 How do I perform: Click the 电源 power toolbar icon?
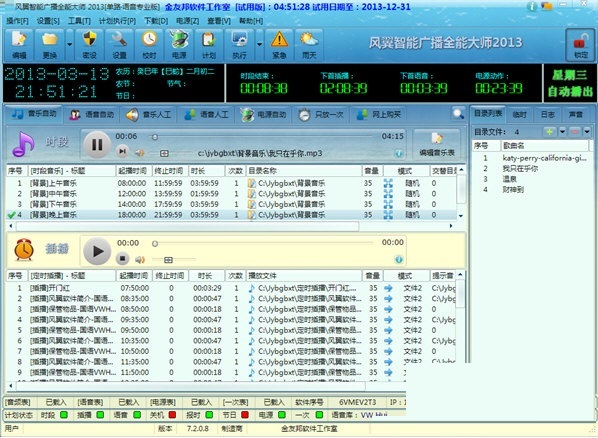click(179, 45)
